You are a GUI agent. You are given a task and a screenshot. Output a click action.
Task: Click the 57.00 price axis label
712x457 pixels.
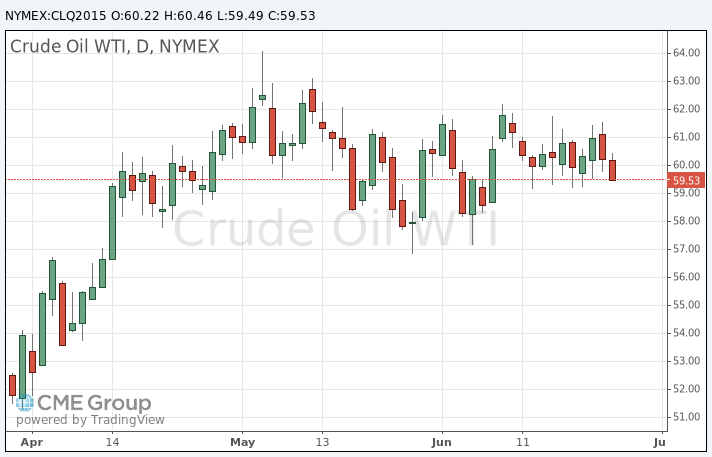tap(685, 248)
